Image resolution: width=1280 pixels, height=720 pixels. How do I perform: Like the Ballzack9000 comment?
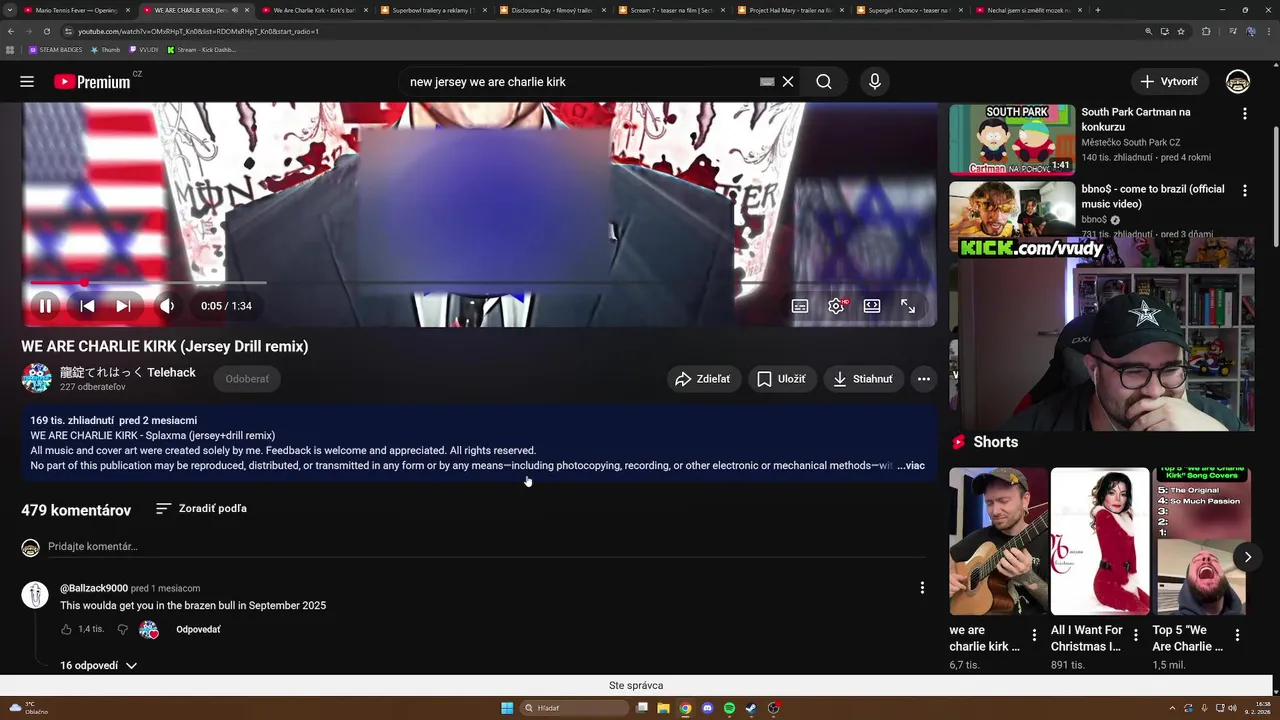[66, 629]
